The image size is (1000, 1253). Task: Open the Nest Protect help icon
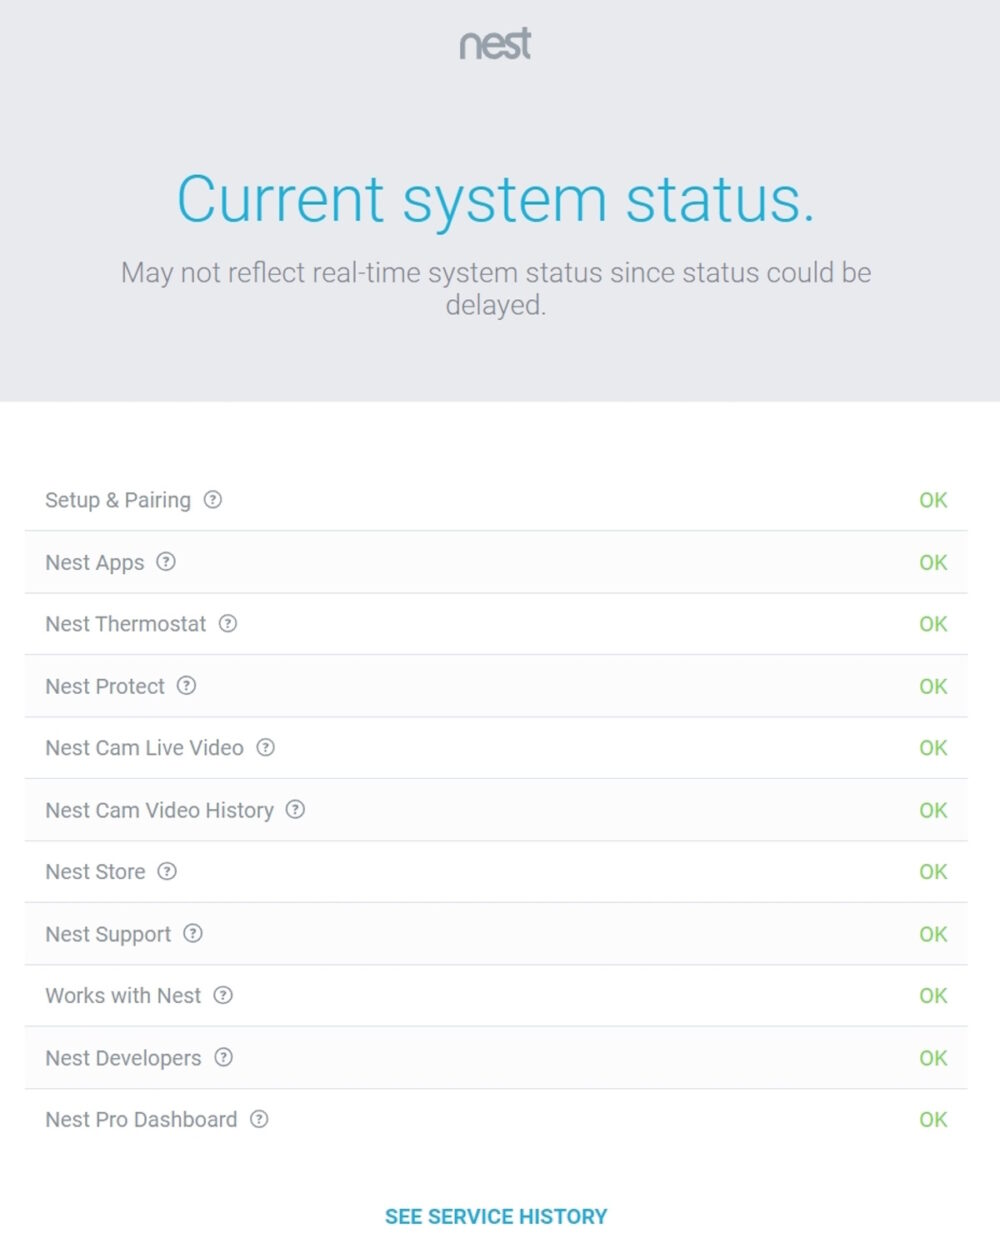pos(186,686)
